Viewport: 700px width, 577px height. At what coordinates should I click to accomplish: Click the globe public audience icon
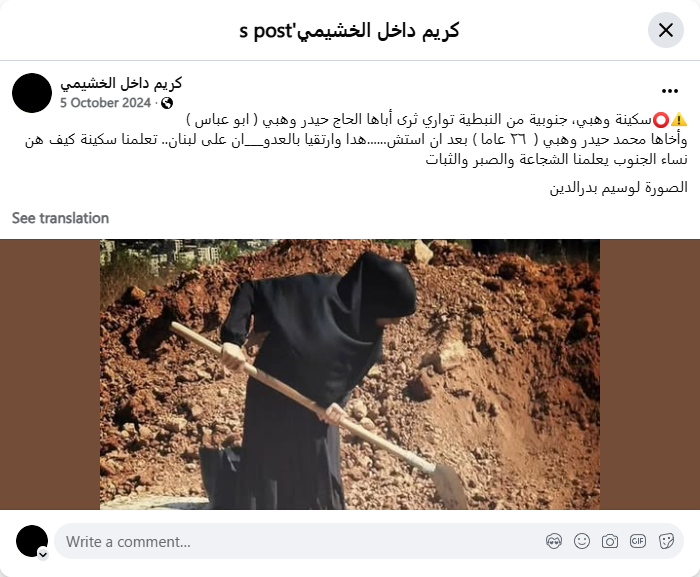[x=167, y=103]
